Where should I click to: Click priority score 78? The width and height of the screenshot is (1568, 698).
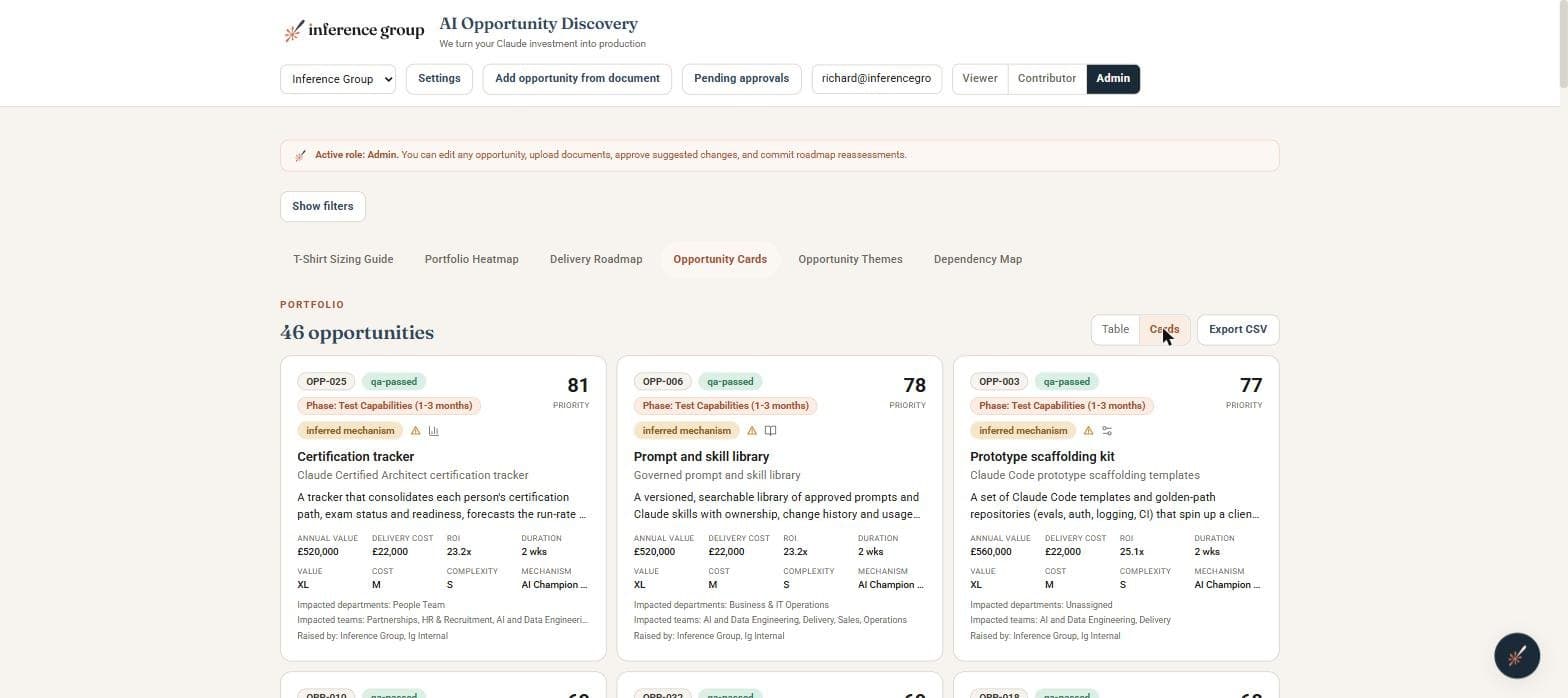(914, 386)
